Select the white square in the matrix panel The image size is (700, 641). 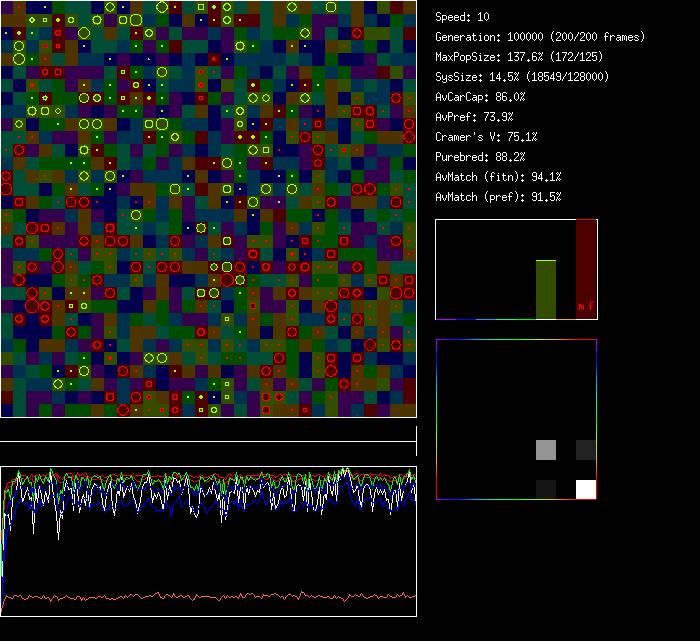(586, 489)
